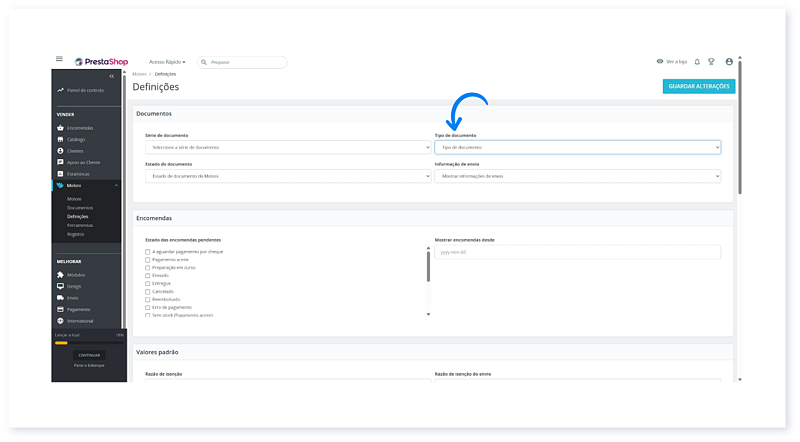This screenshot has width=800, height=442.
Task: Check 'A aguardar pagamento por cheque'
Action: tap(148, 252)
